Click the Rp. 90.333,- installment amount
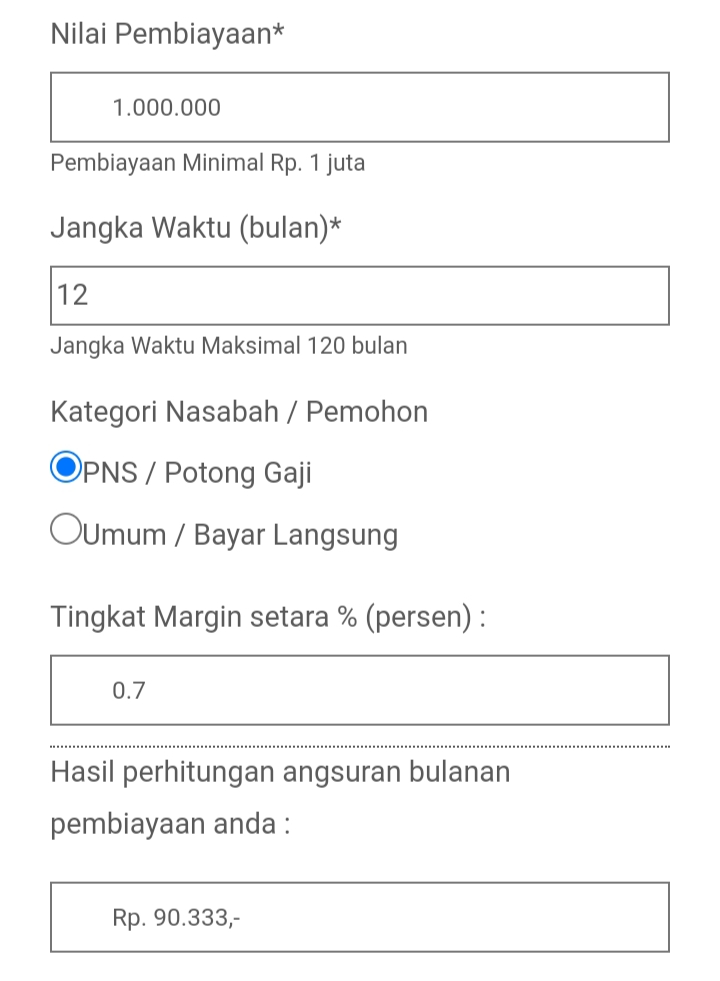This screenshot has height=981, width=720. pyautogui.click(x=176, y=916)
